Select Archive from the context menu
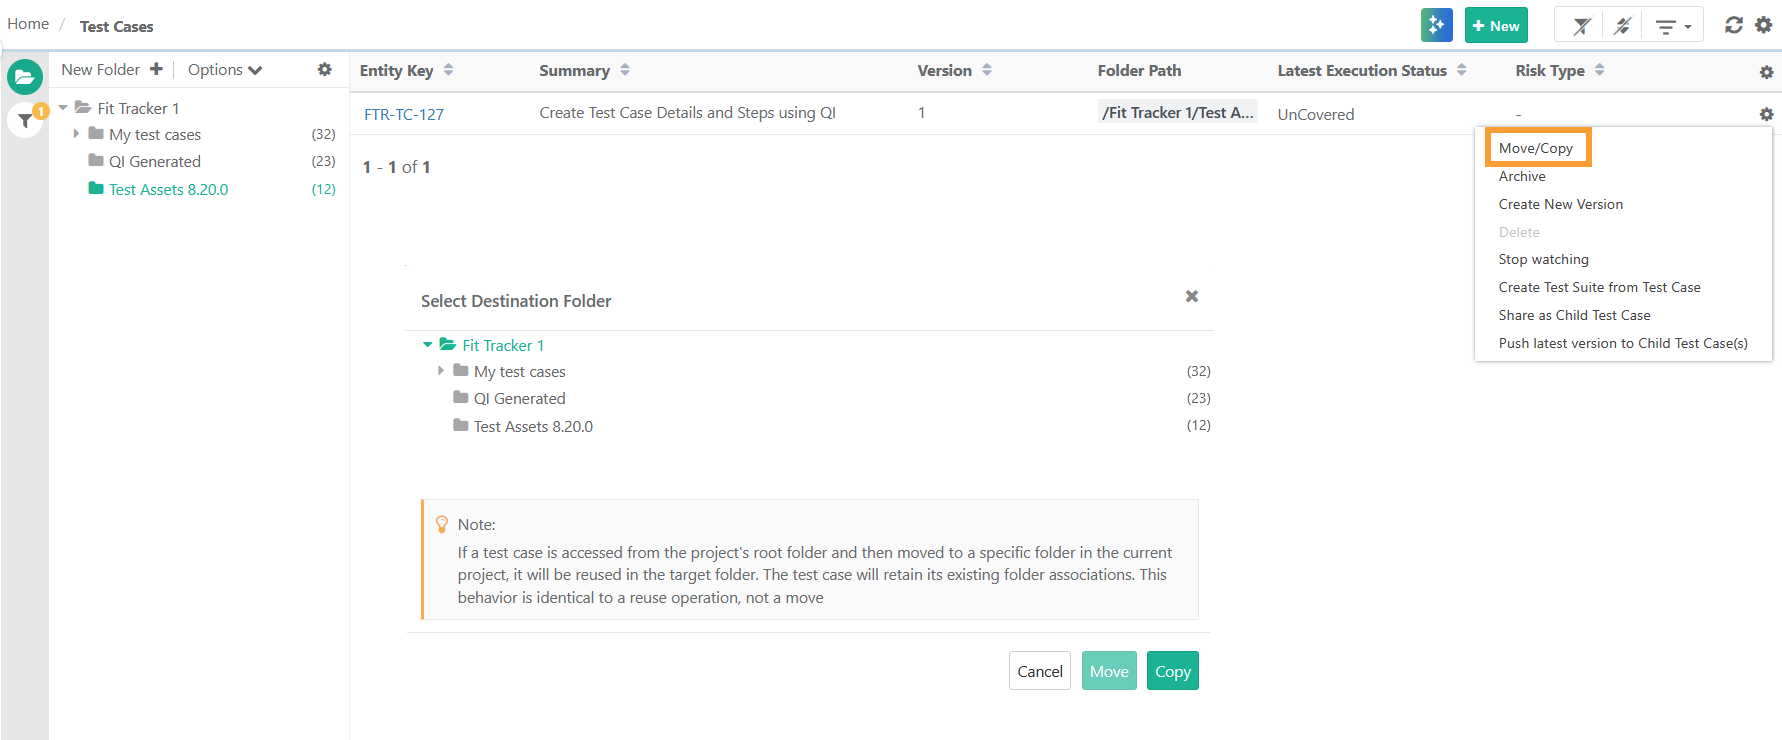This screenshot has width=1782, height=740. tap(1521, 176)
